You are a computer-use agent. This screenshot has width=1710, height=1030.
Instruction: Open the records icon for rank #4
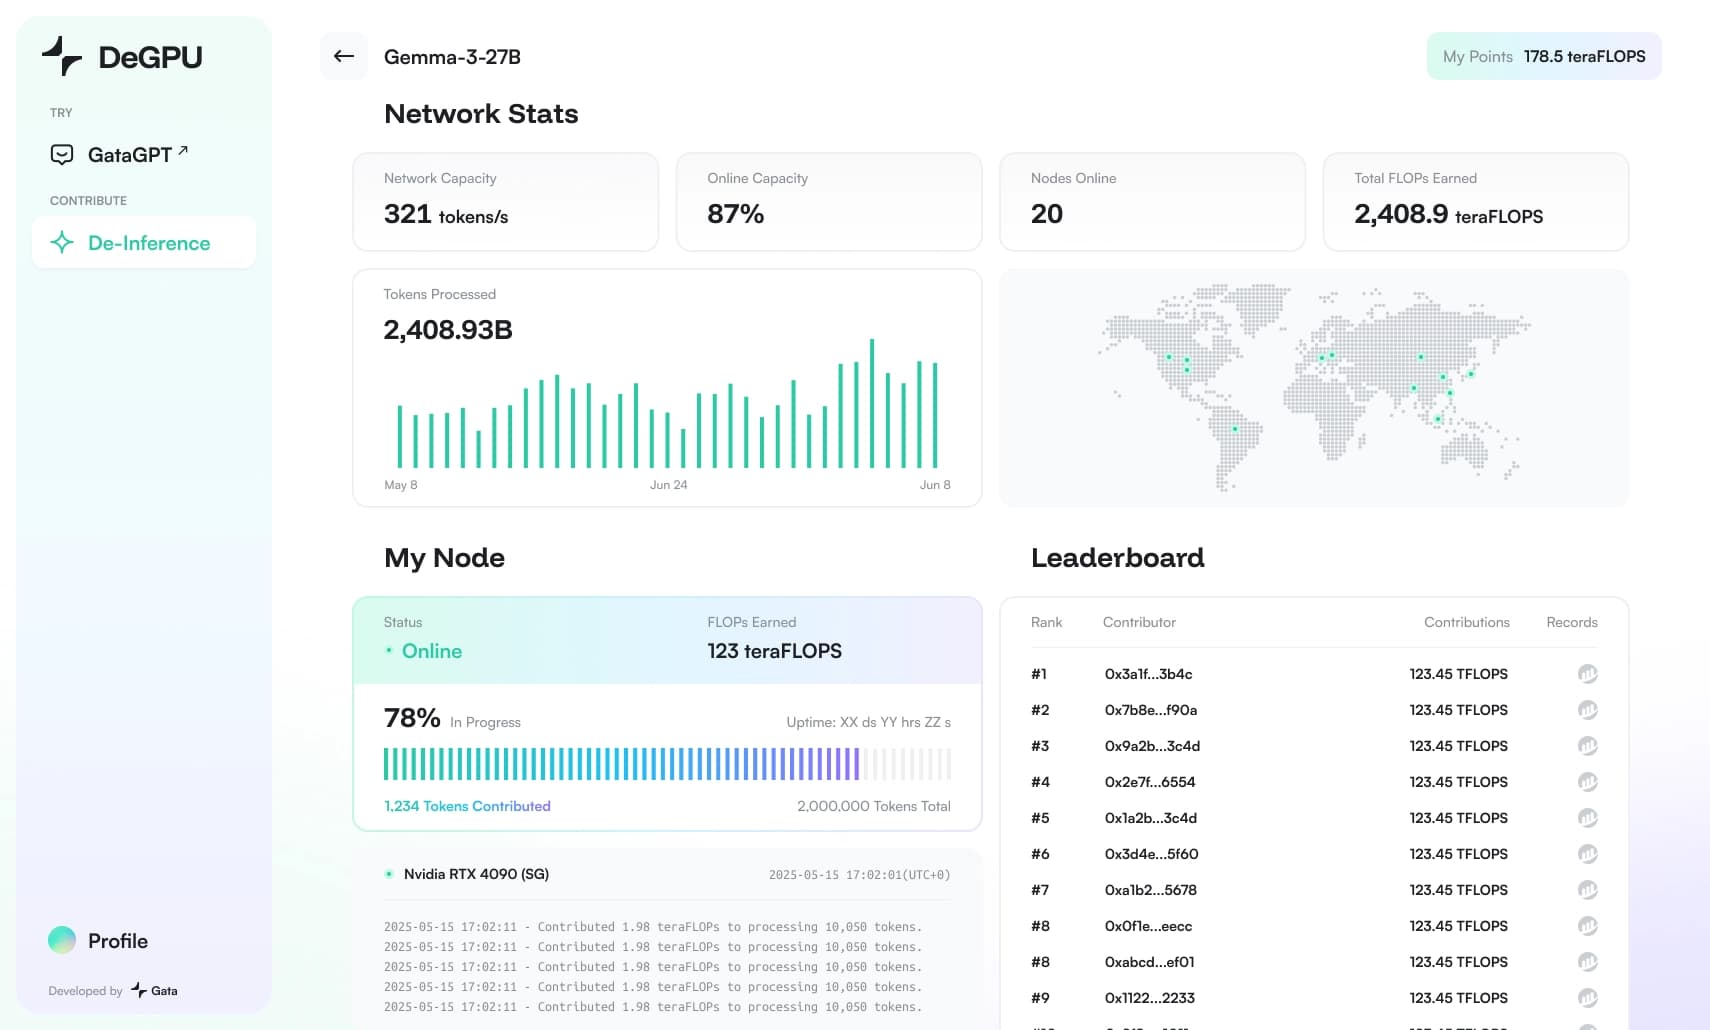pyautogui.click(x=1587, y=782)
